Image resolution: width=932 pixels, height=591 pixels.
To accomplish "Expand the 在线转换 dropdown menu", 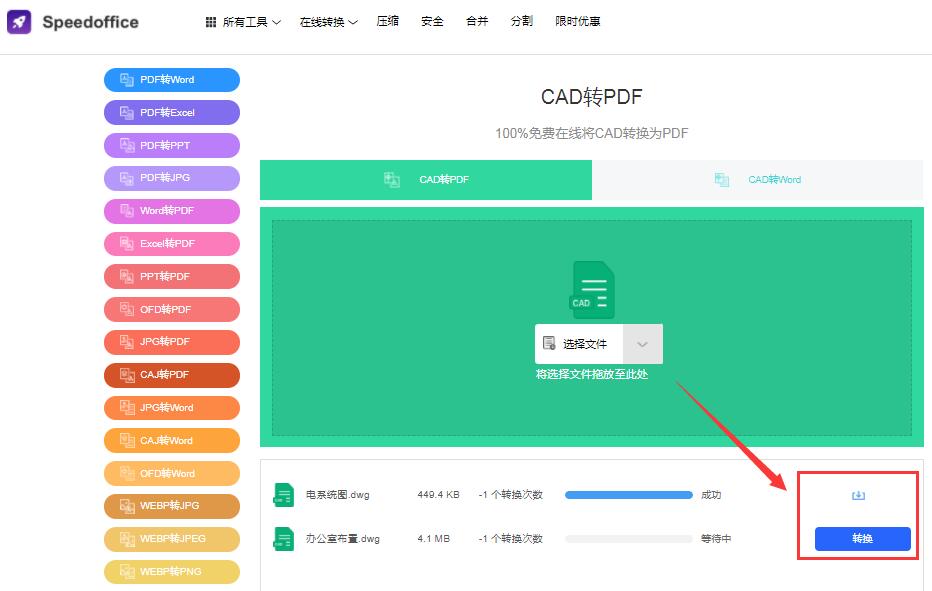I will point(328,22).
